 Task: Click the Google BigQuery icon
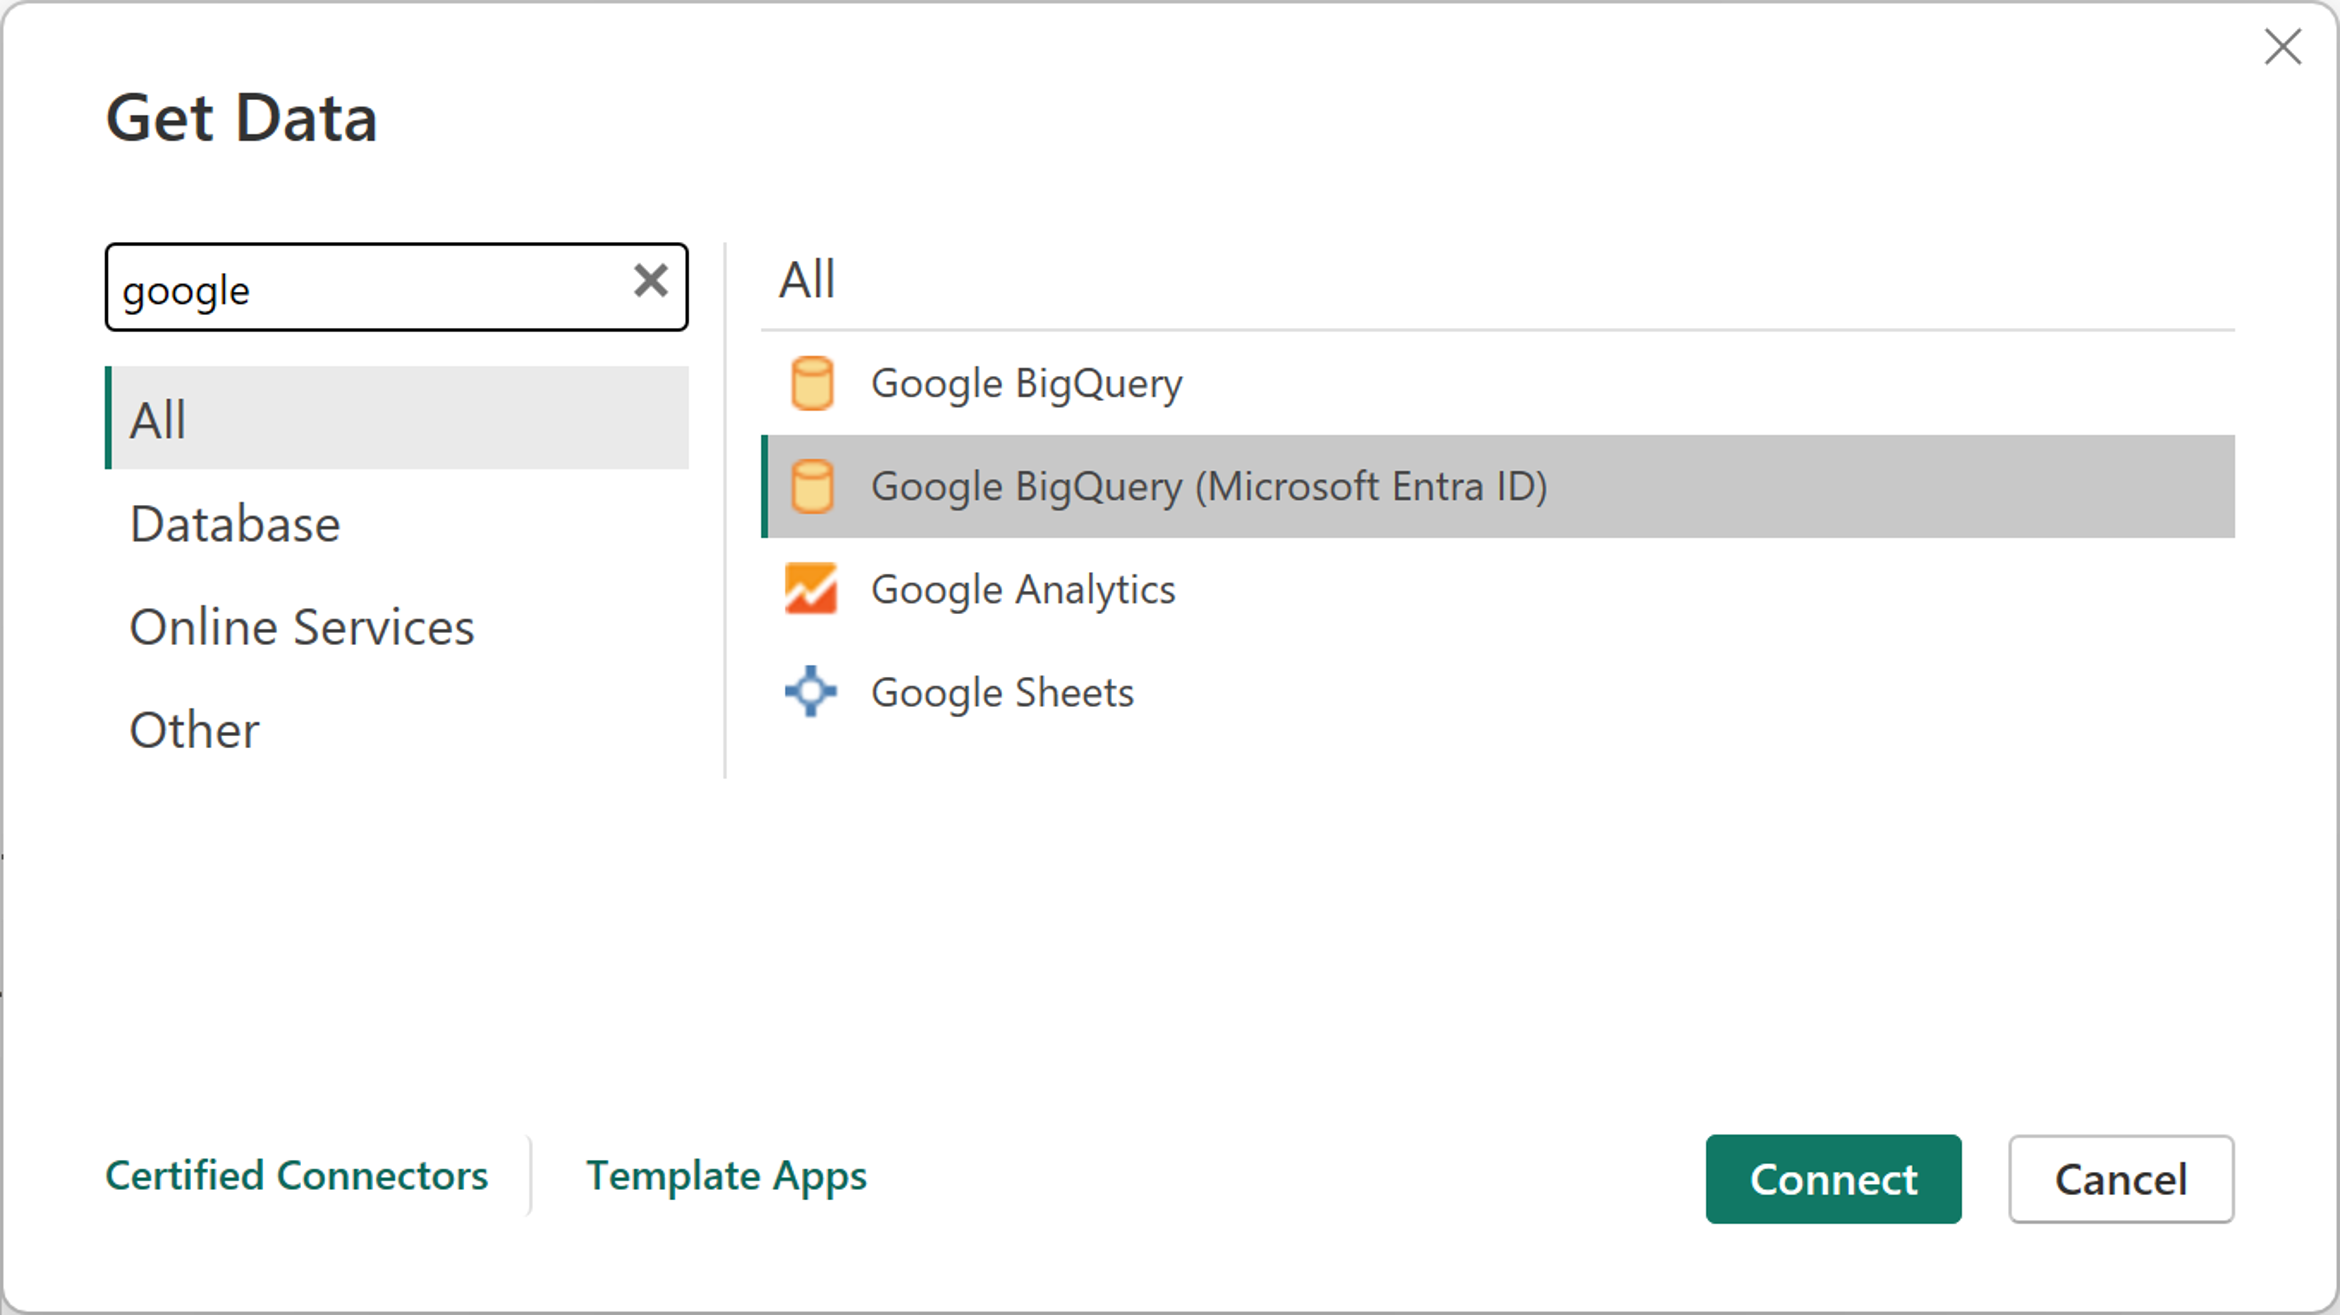coord(813,383)
